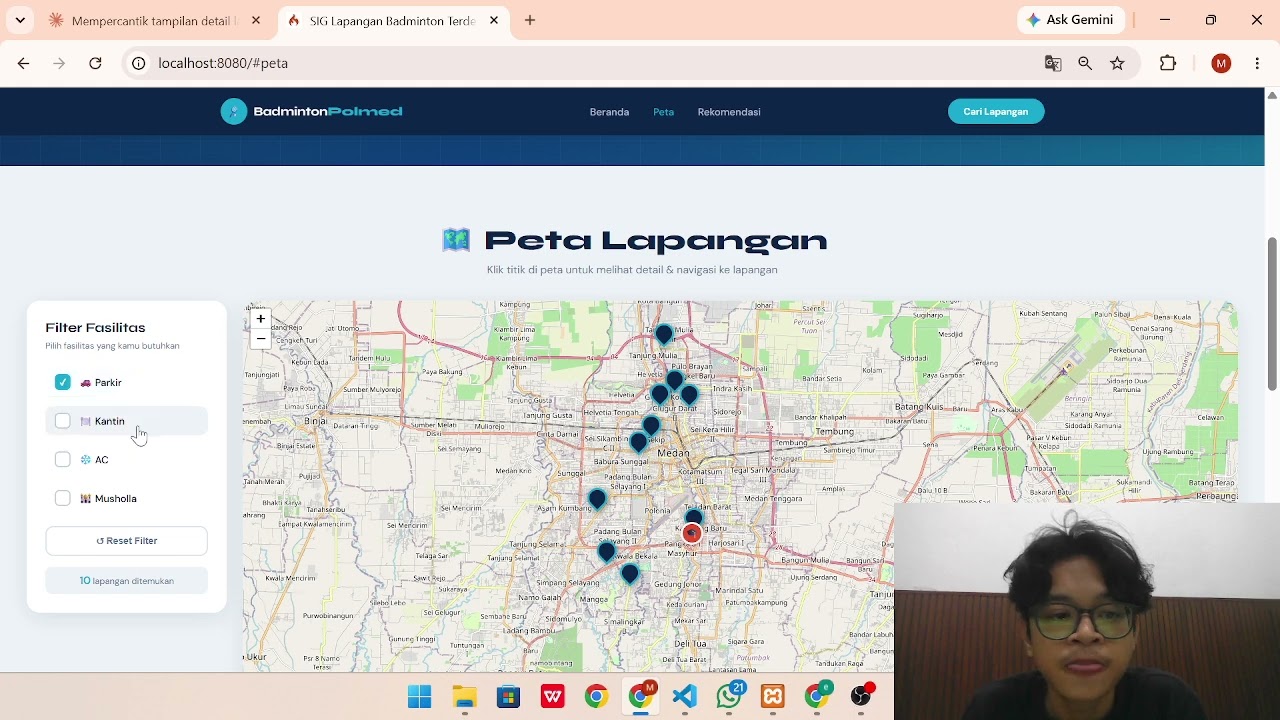Expand the tab search dropdown arrow
This screenshot has width=1280, height=720.
pyautogui.click(x=20, y=20)
